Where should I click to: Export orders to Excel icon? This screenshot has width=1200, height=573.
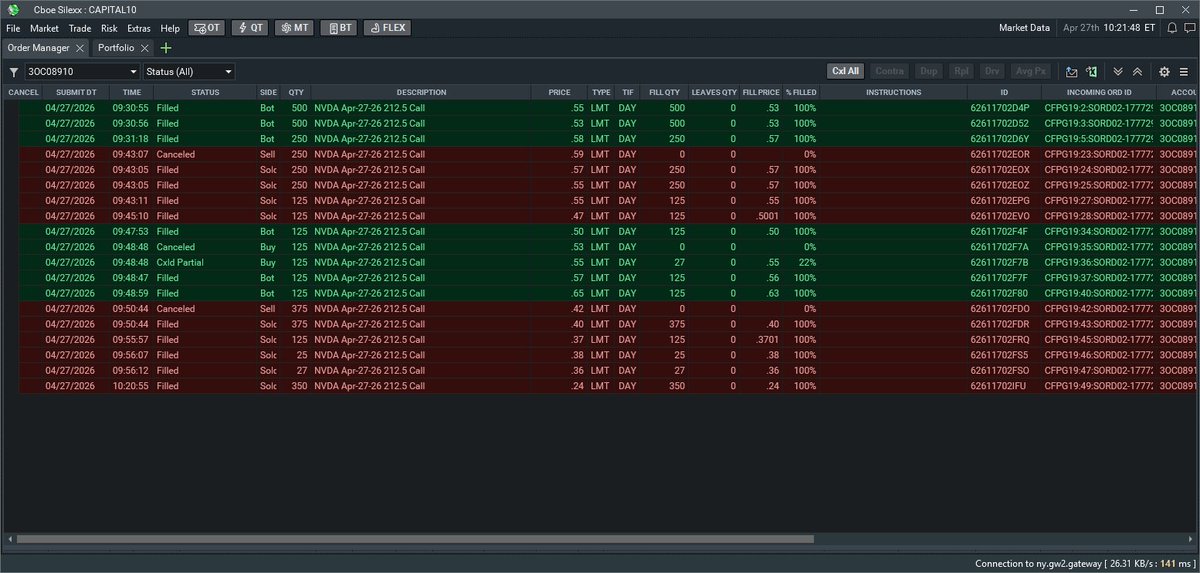(1092, 72)
